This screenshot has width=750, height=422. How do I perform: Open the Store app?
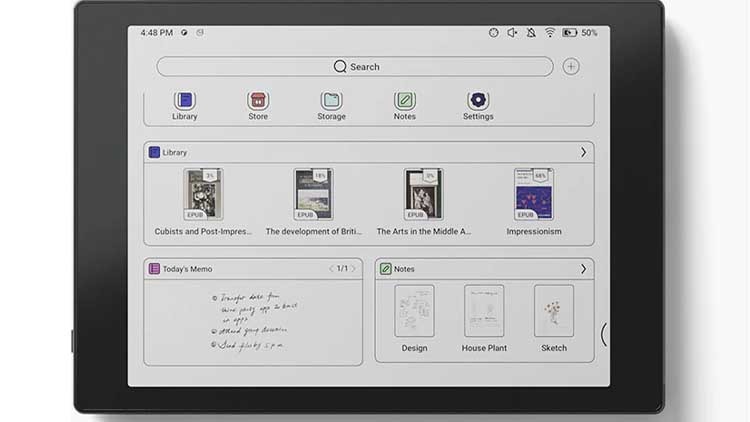click(258, 101)
